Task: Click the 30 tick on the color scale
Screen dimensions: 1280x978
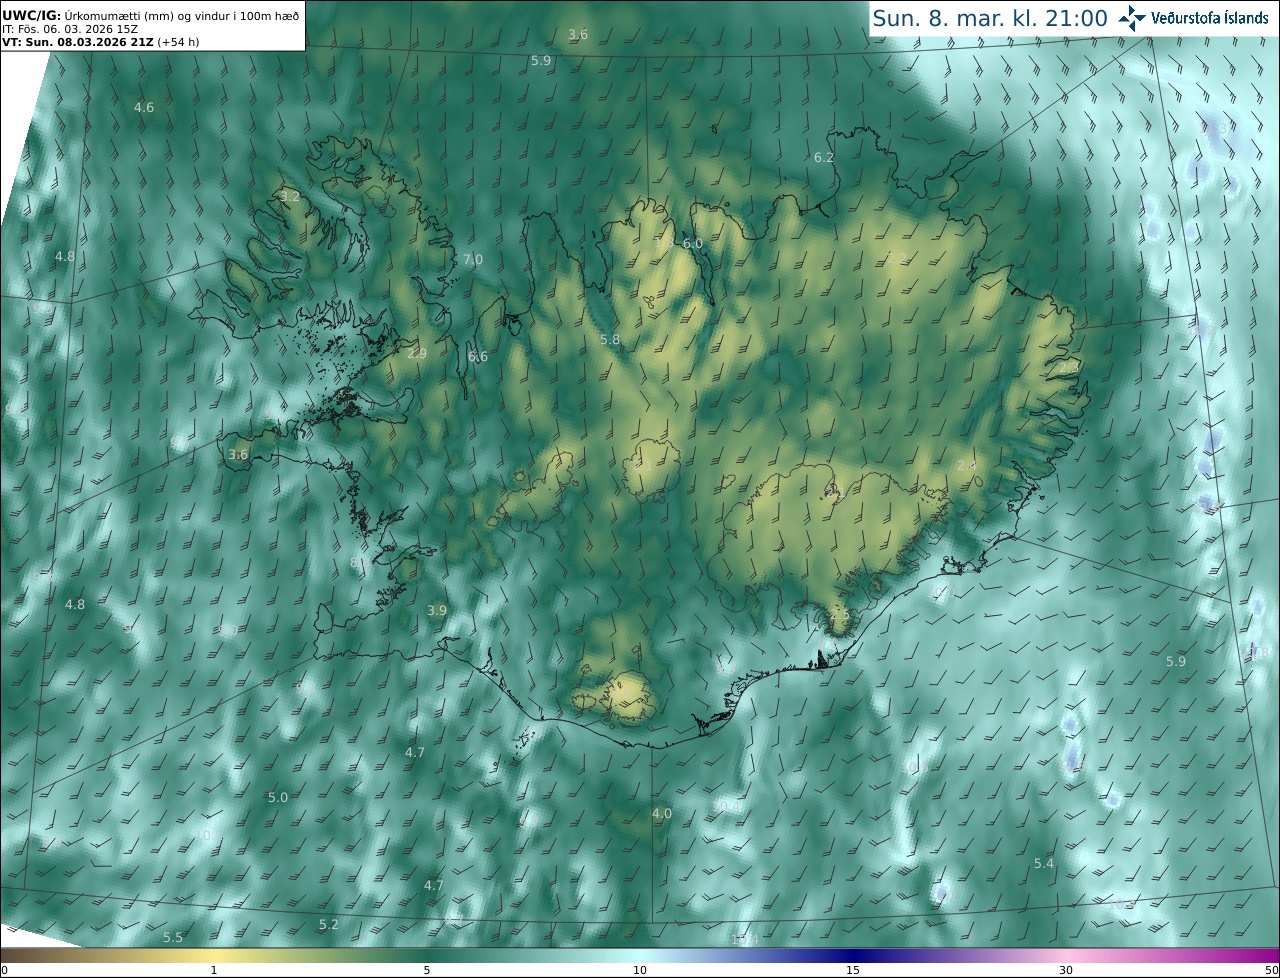Action: 1066,970
